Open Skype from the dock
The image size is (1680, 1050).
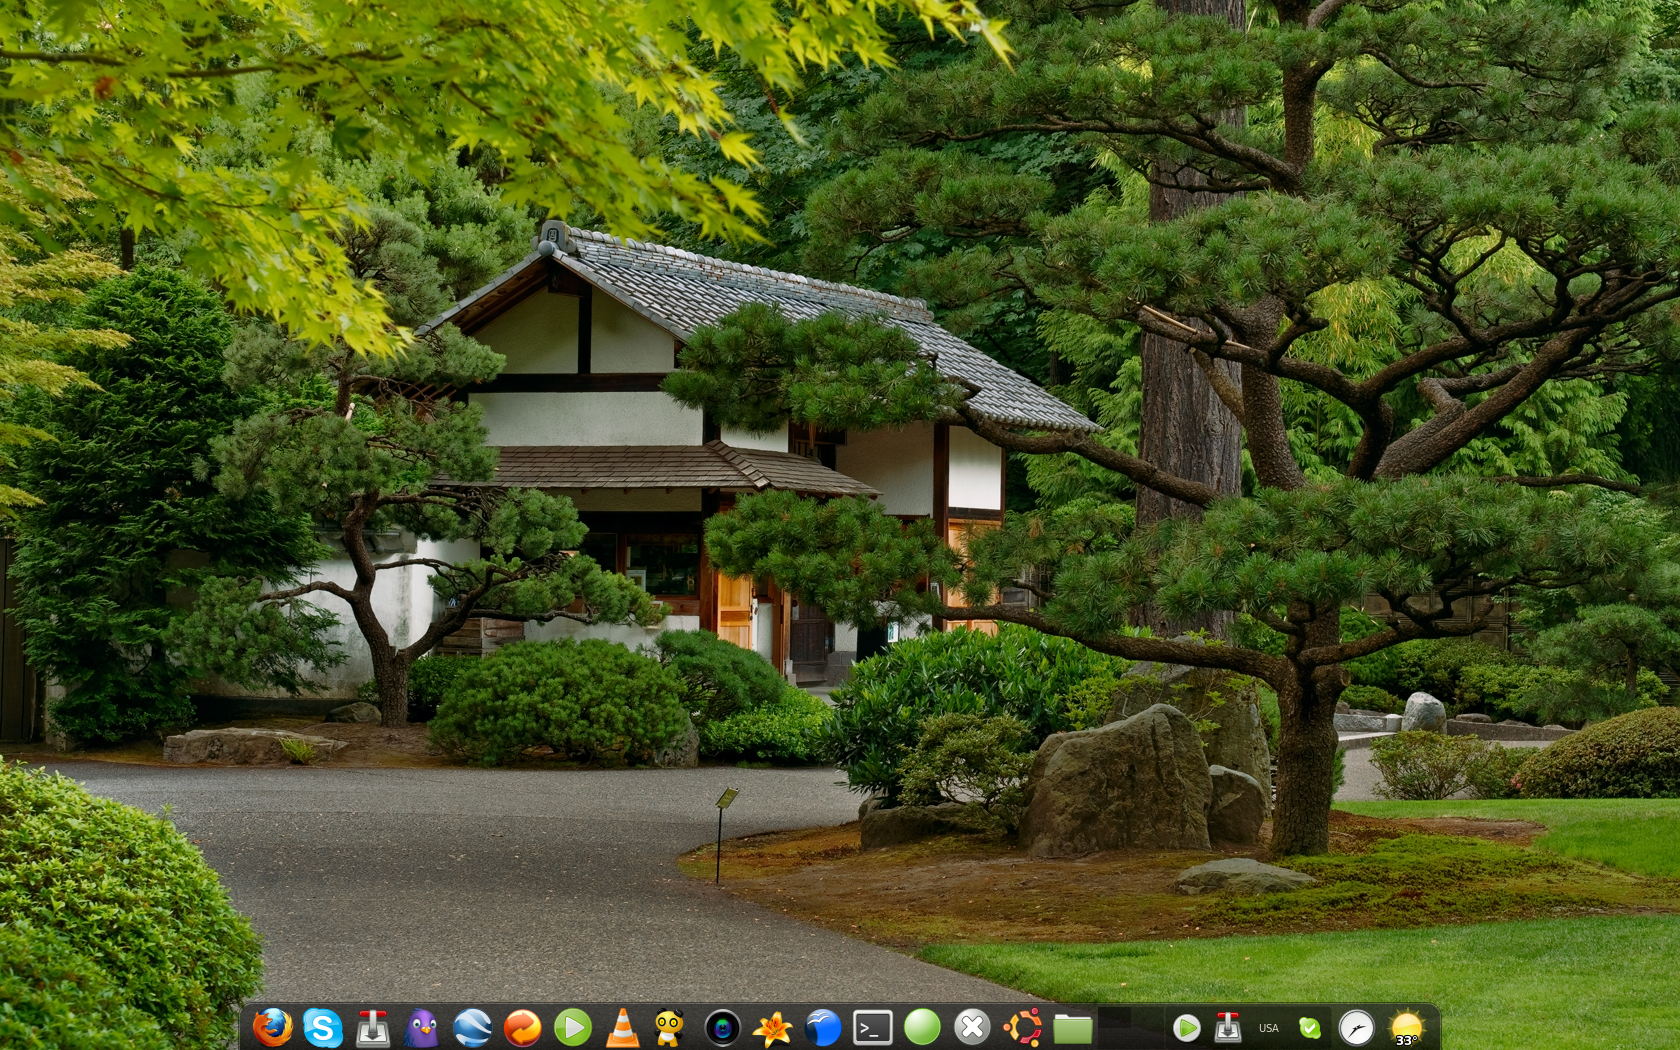[322, 1027]
